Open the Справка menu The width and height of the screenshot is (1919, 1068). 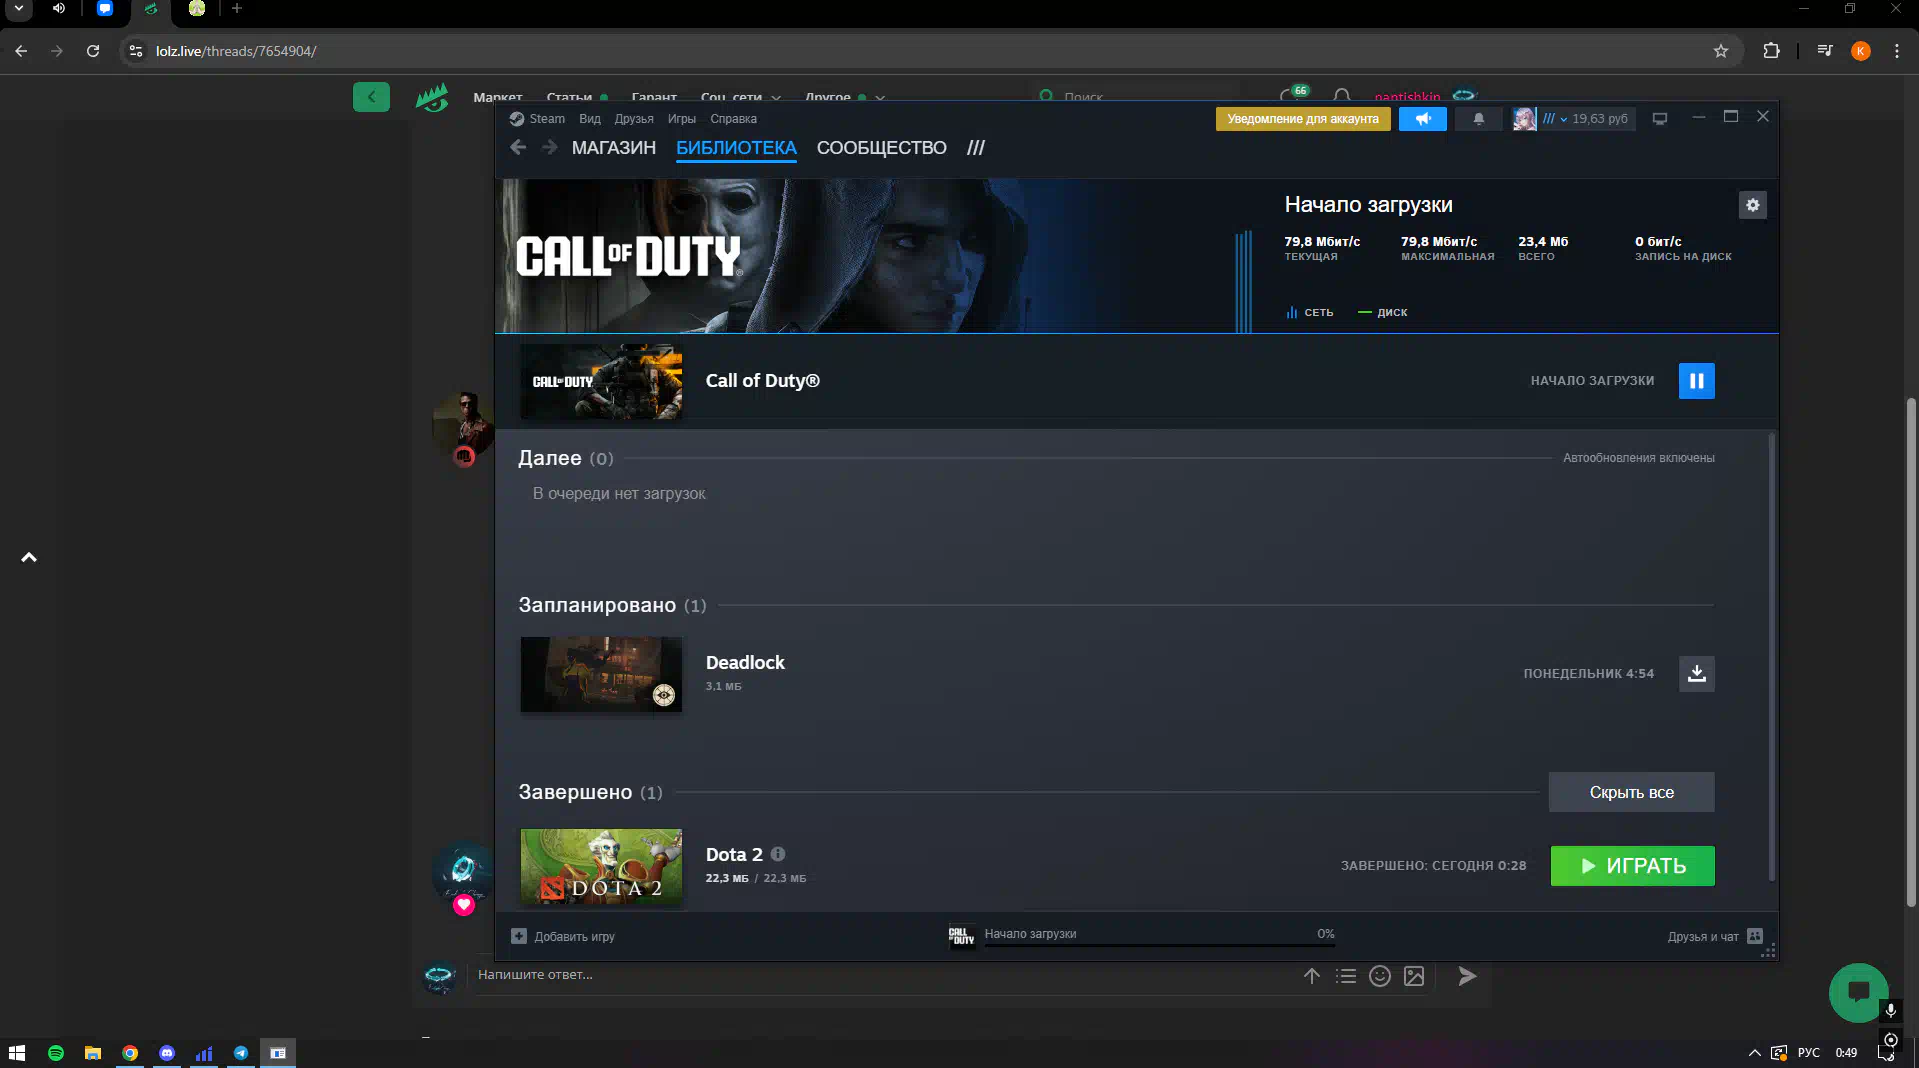pos(733,118)
